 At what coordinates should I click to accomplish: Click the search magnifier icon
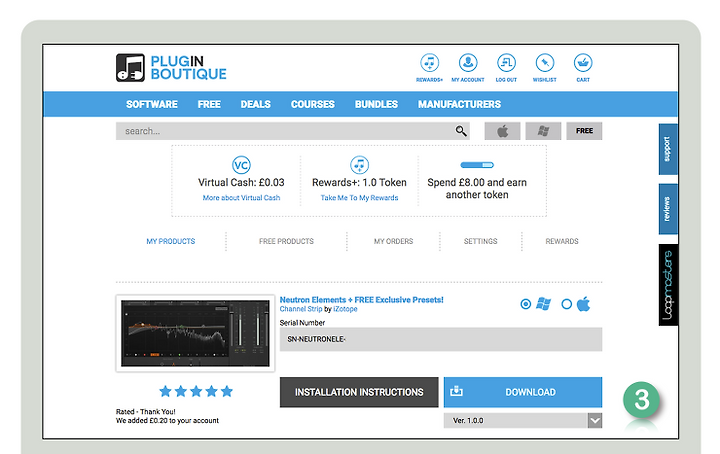coord(461,131)
